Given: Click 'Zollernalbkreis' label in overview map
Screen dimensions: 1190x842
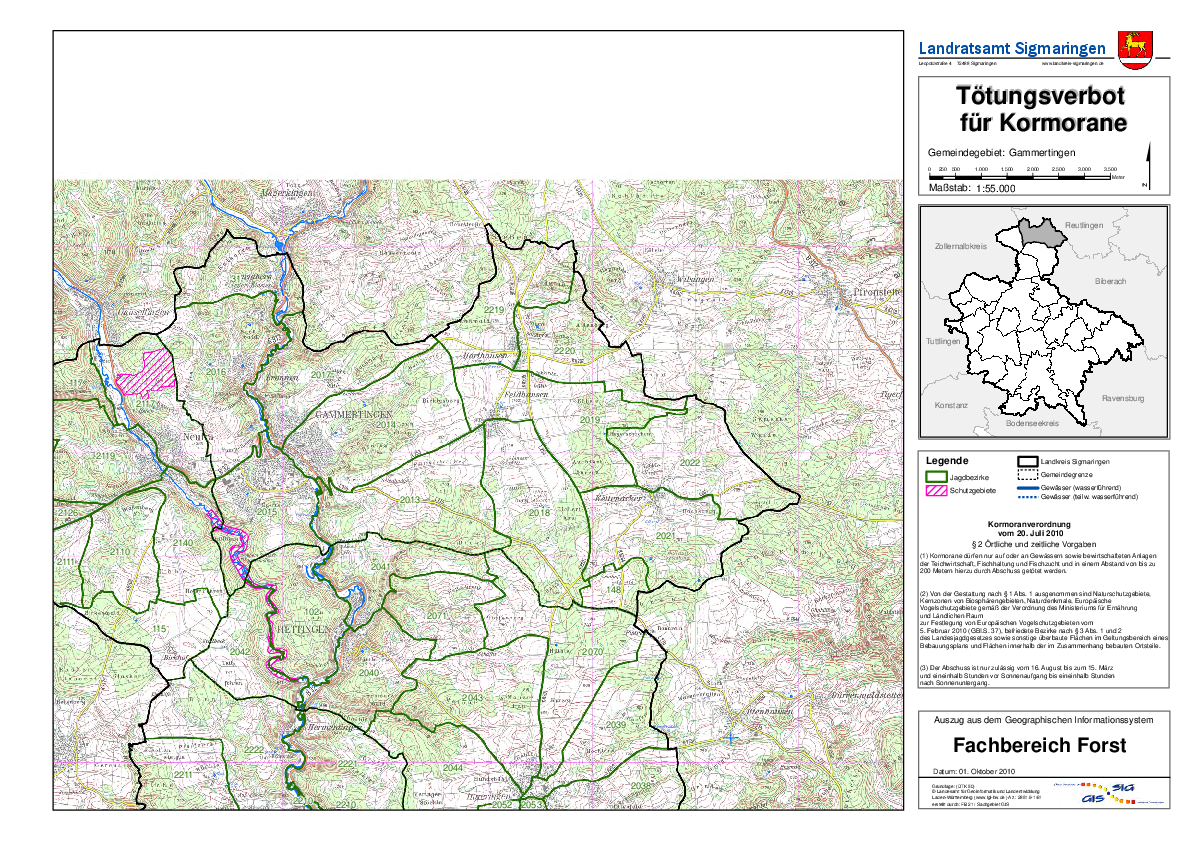Looking at the screenshot, I should [x=961, y=247].
